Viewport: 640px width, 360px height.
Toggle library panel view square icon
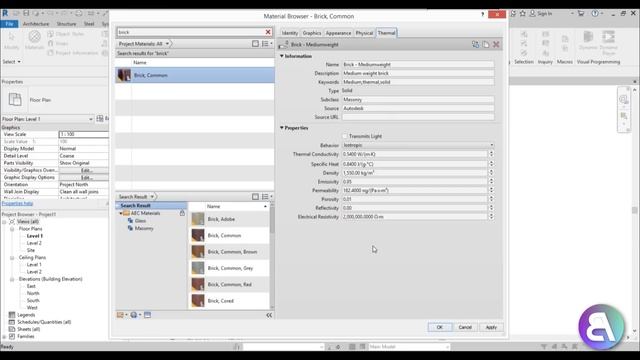click(x=255, y=197)
